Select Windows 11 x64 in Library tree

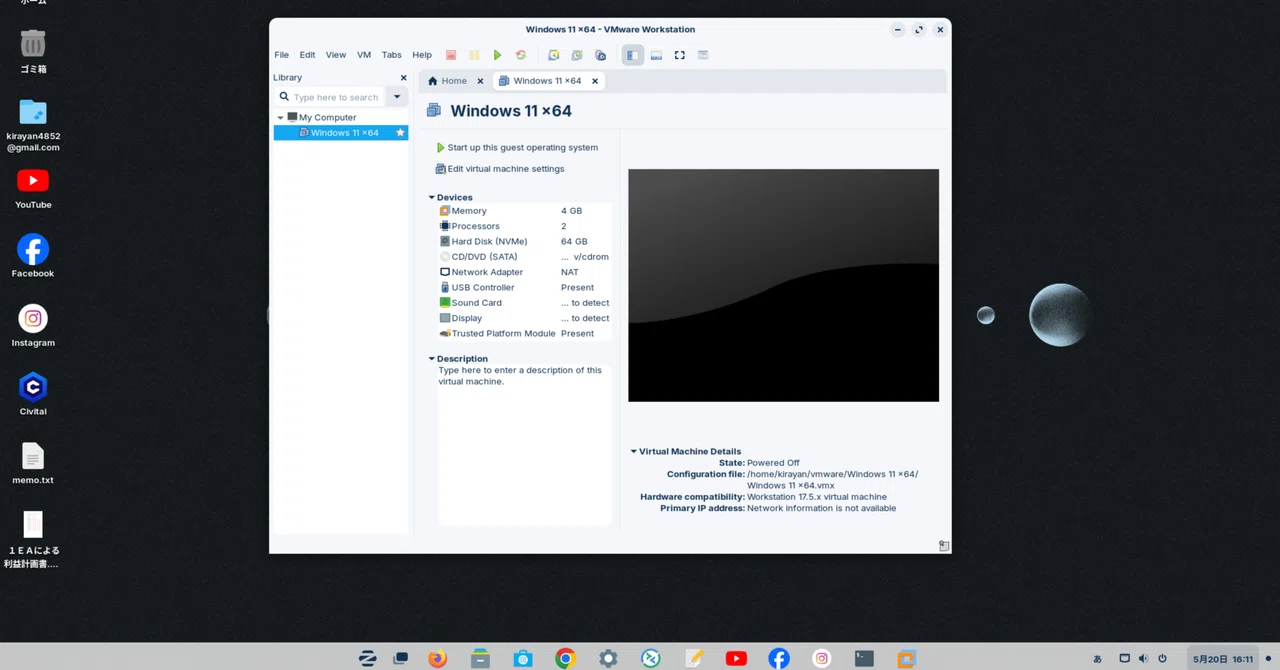coord(340,133)
